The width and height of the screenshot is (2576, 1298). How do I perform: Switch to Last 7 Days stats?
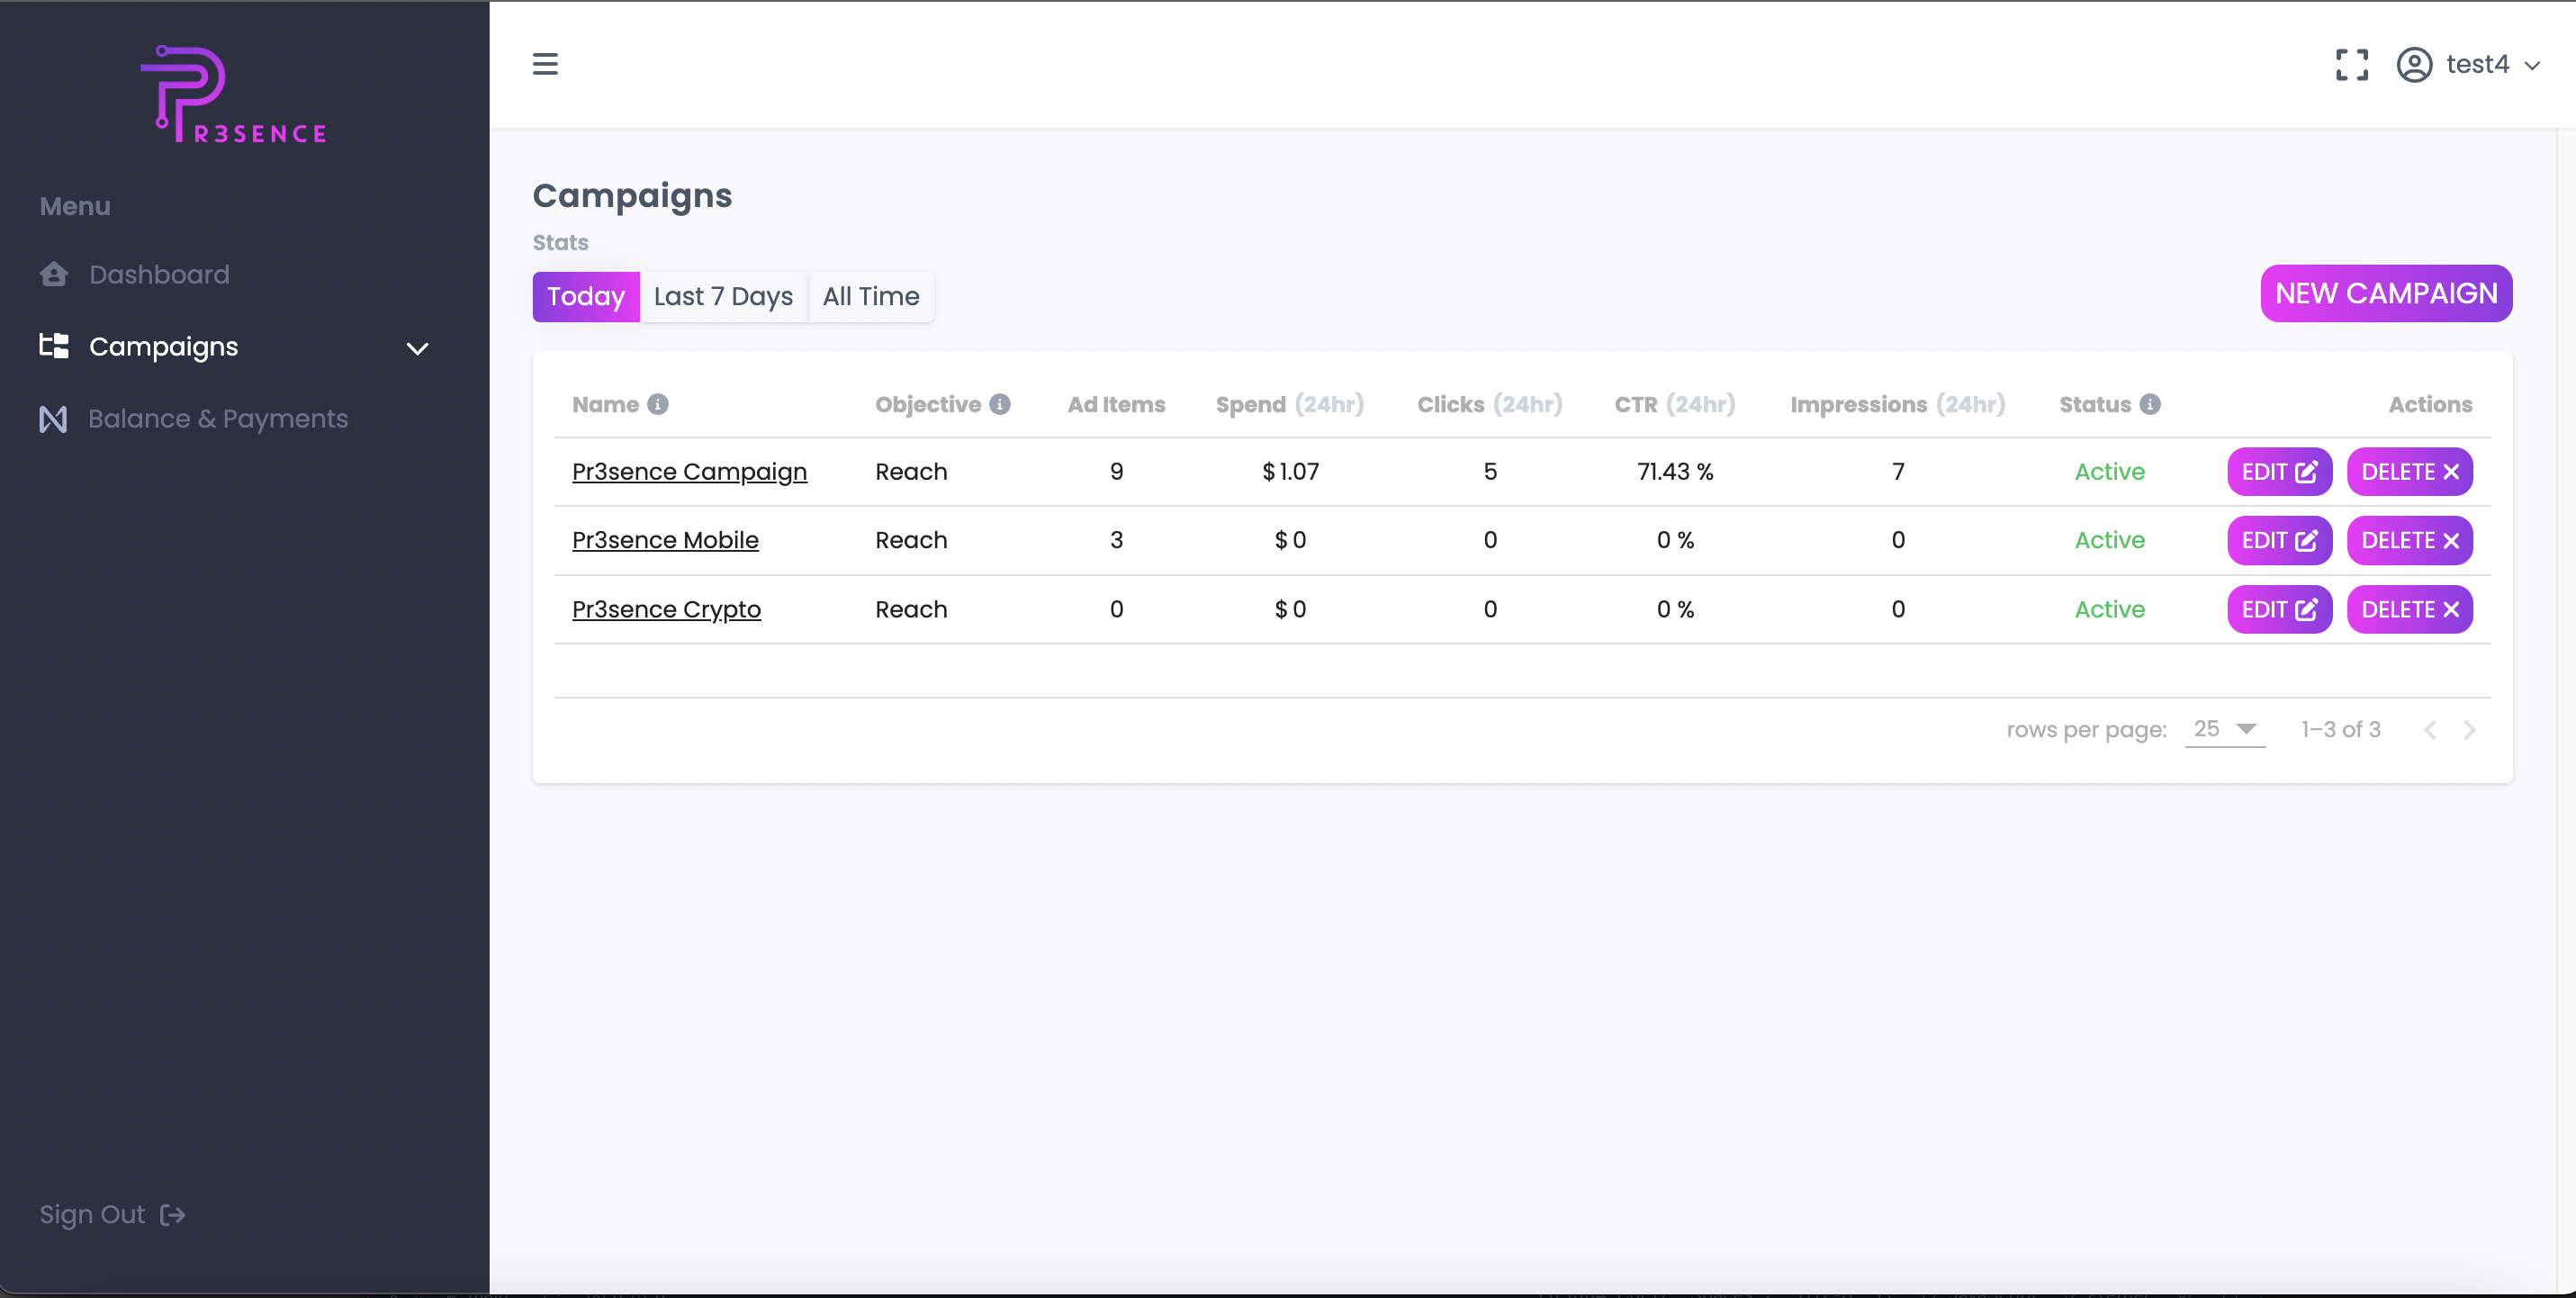point(723,297)
